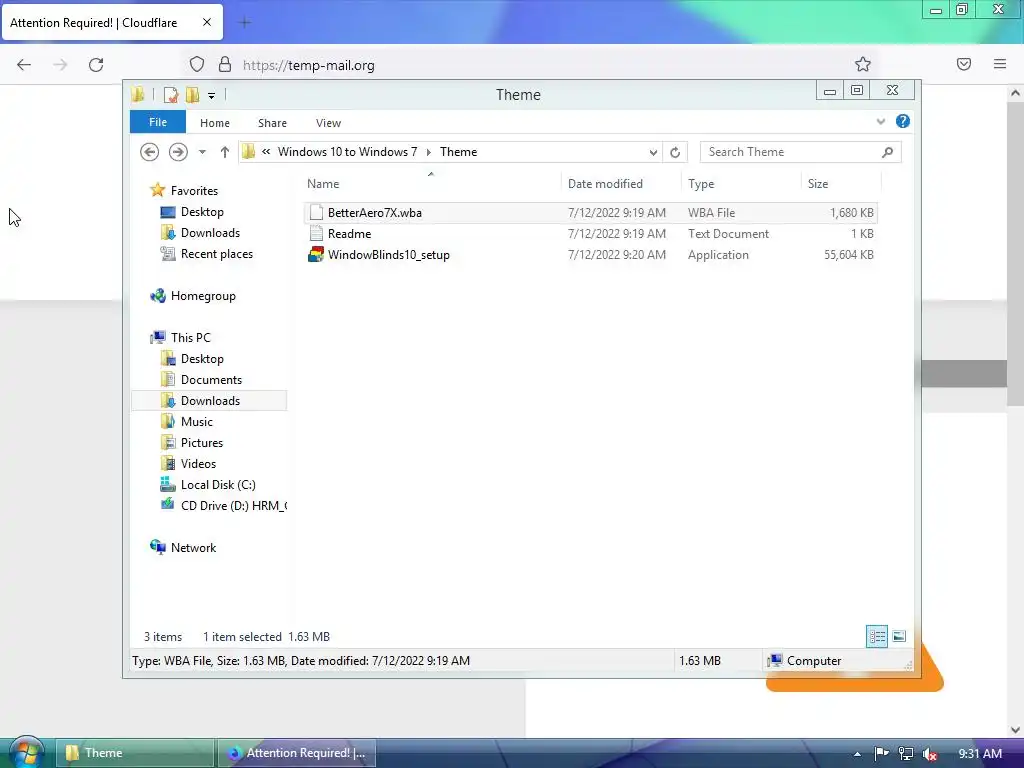Click BetterAero7X.wba file icon

316,212
